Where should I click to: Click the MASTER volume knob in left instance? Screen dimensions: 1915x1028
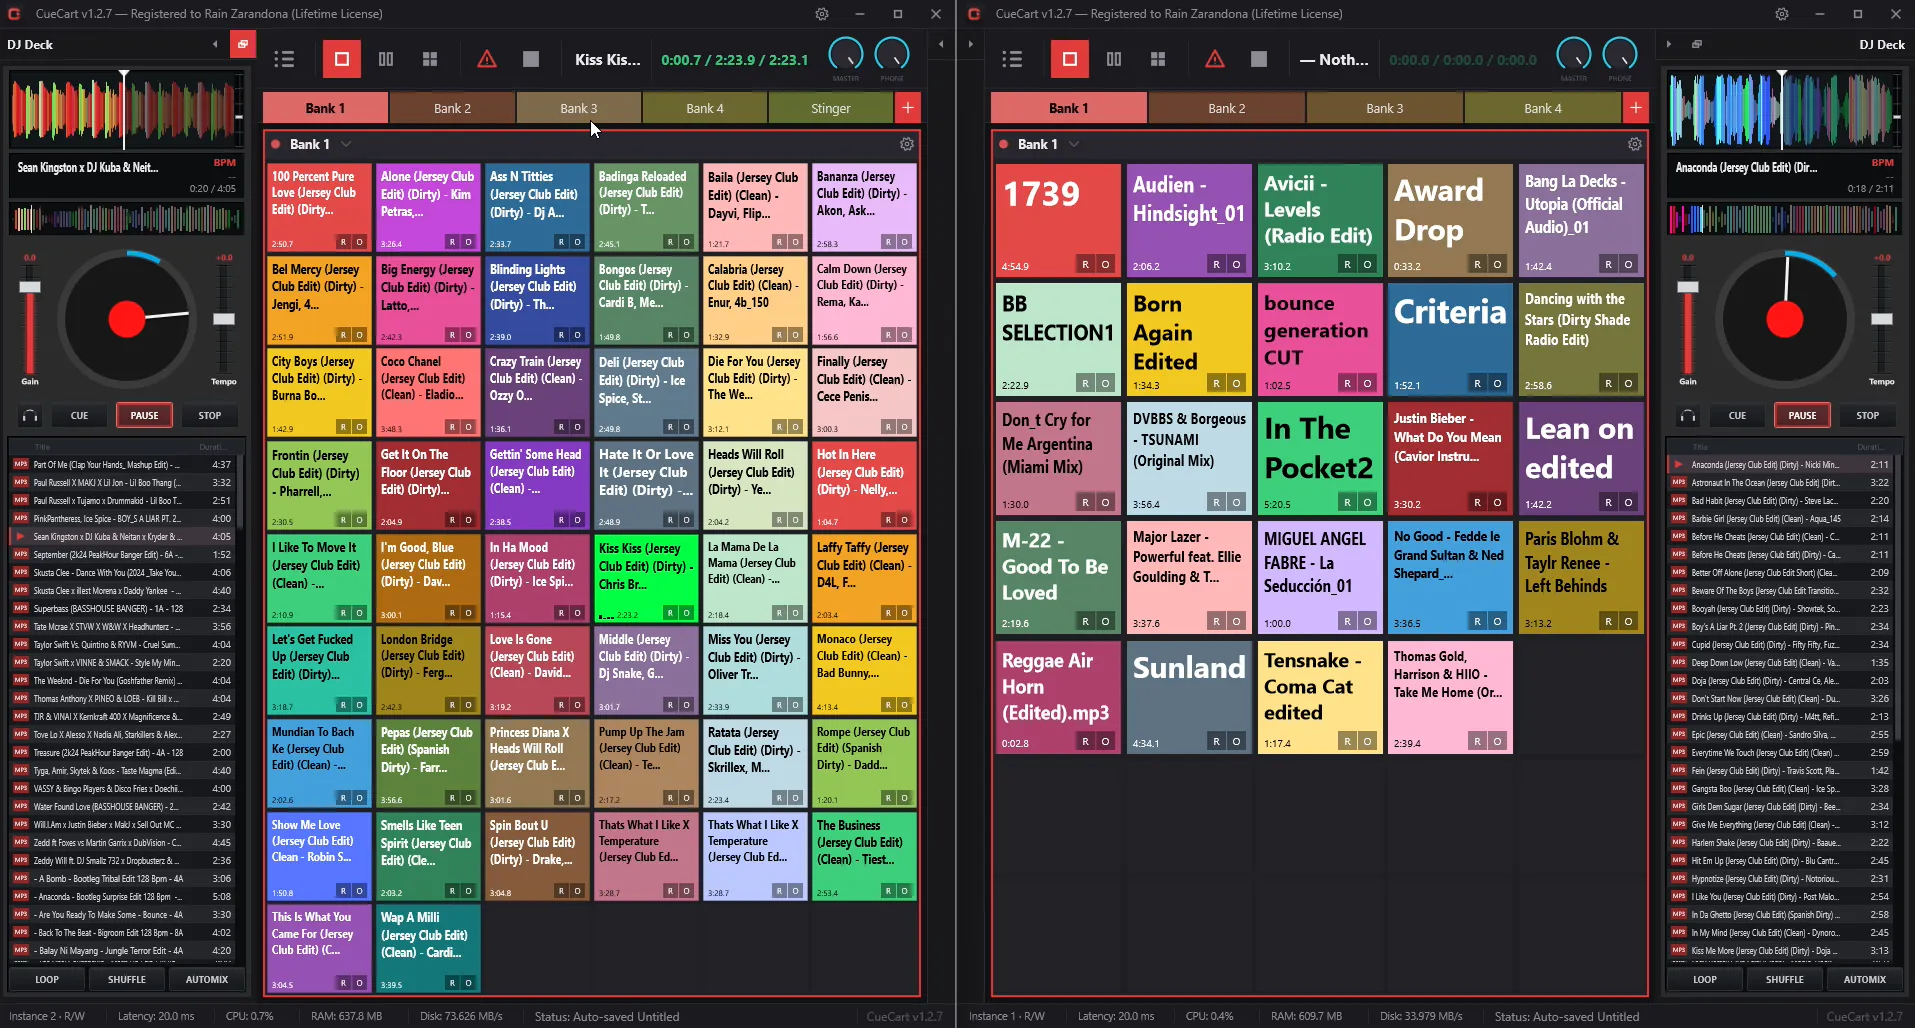pos(846,55)
